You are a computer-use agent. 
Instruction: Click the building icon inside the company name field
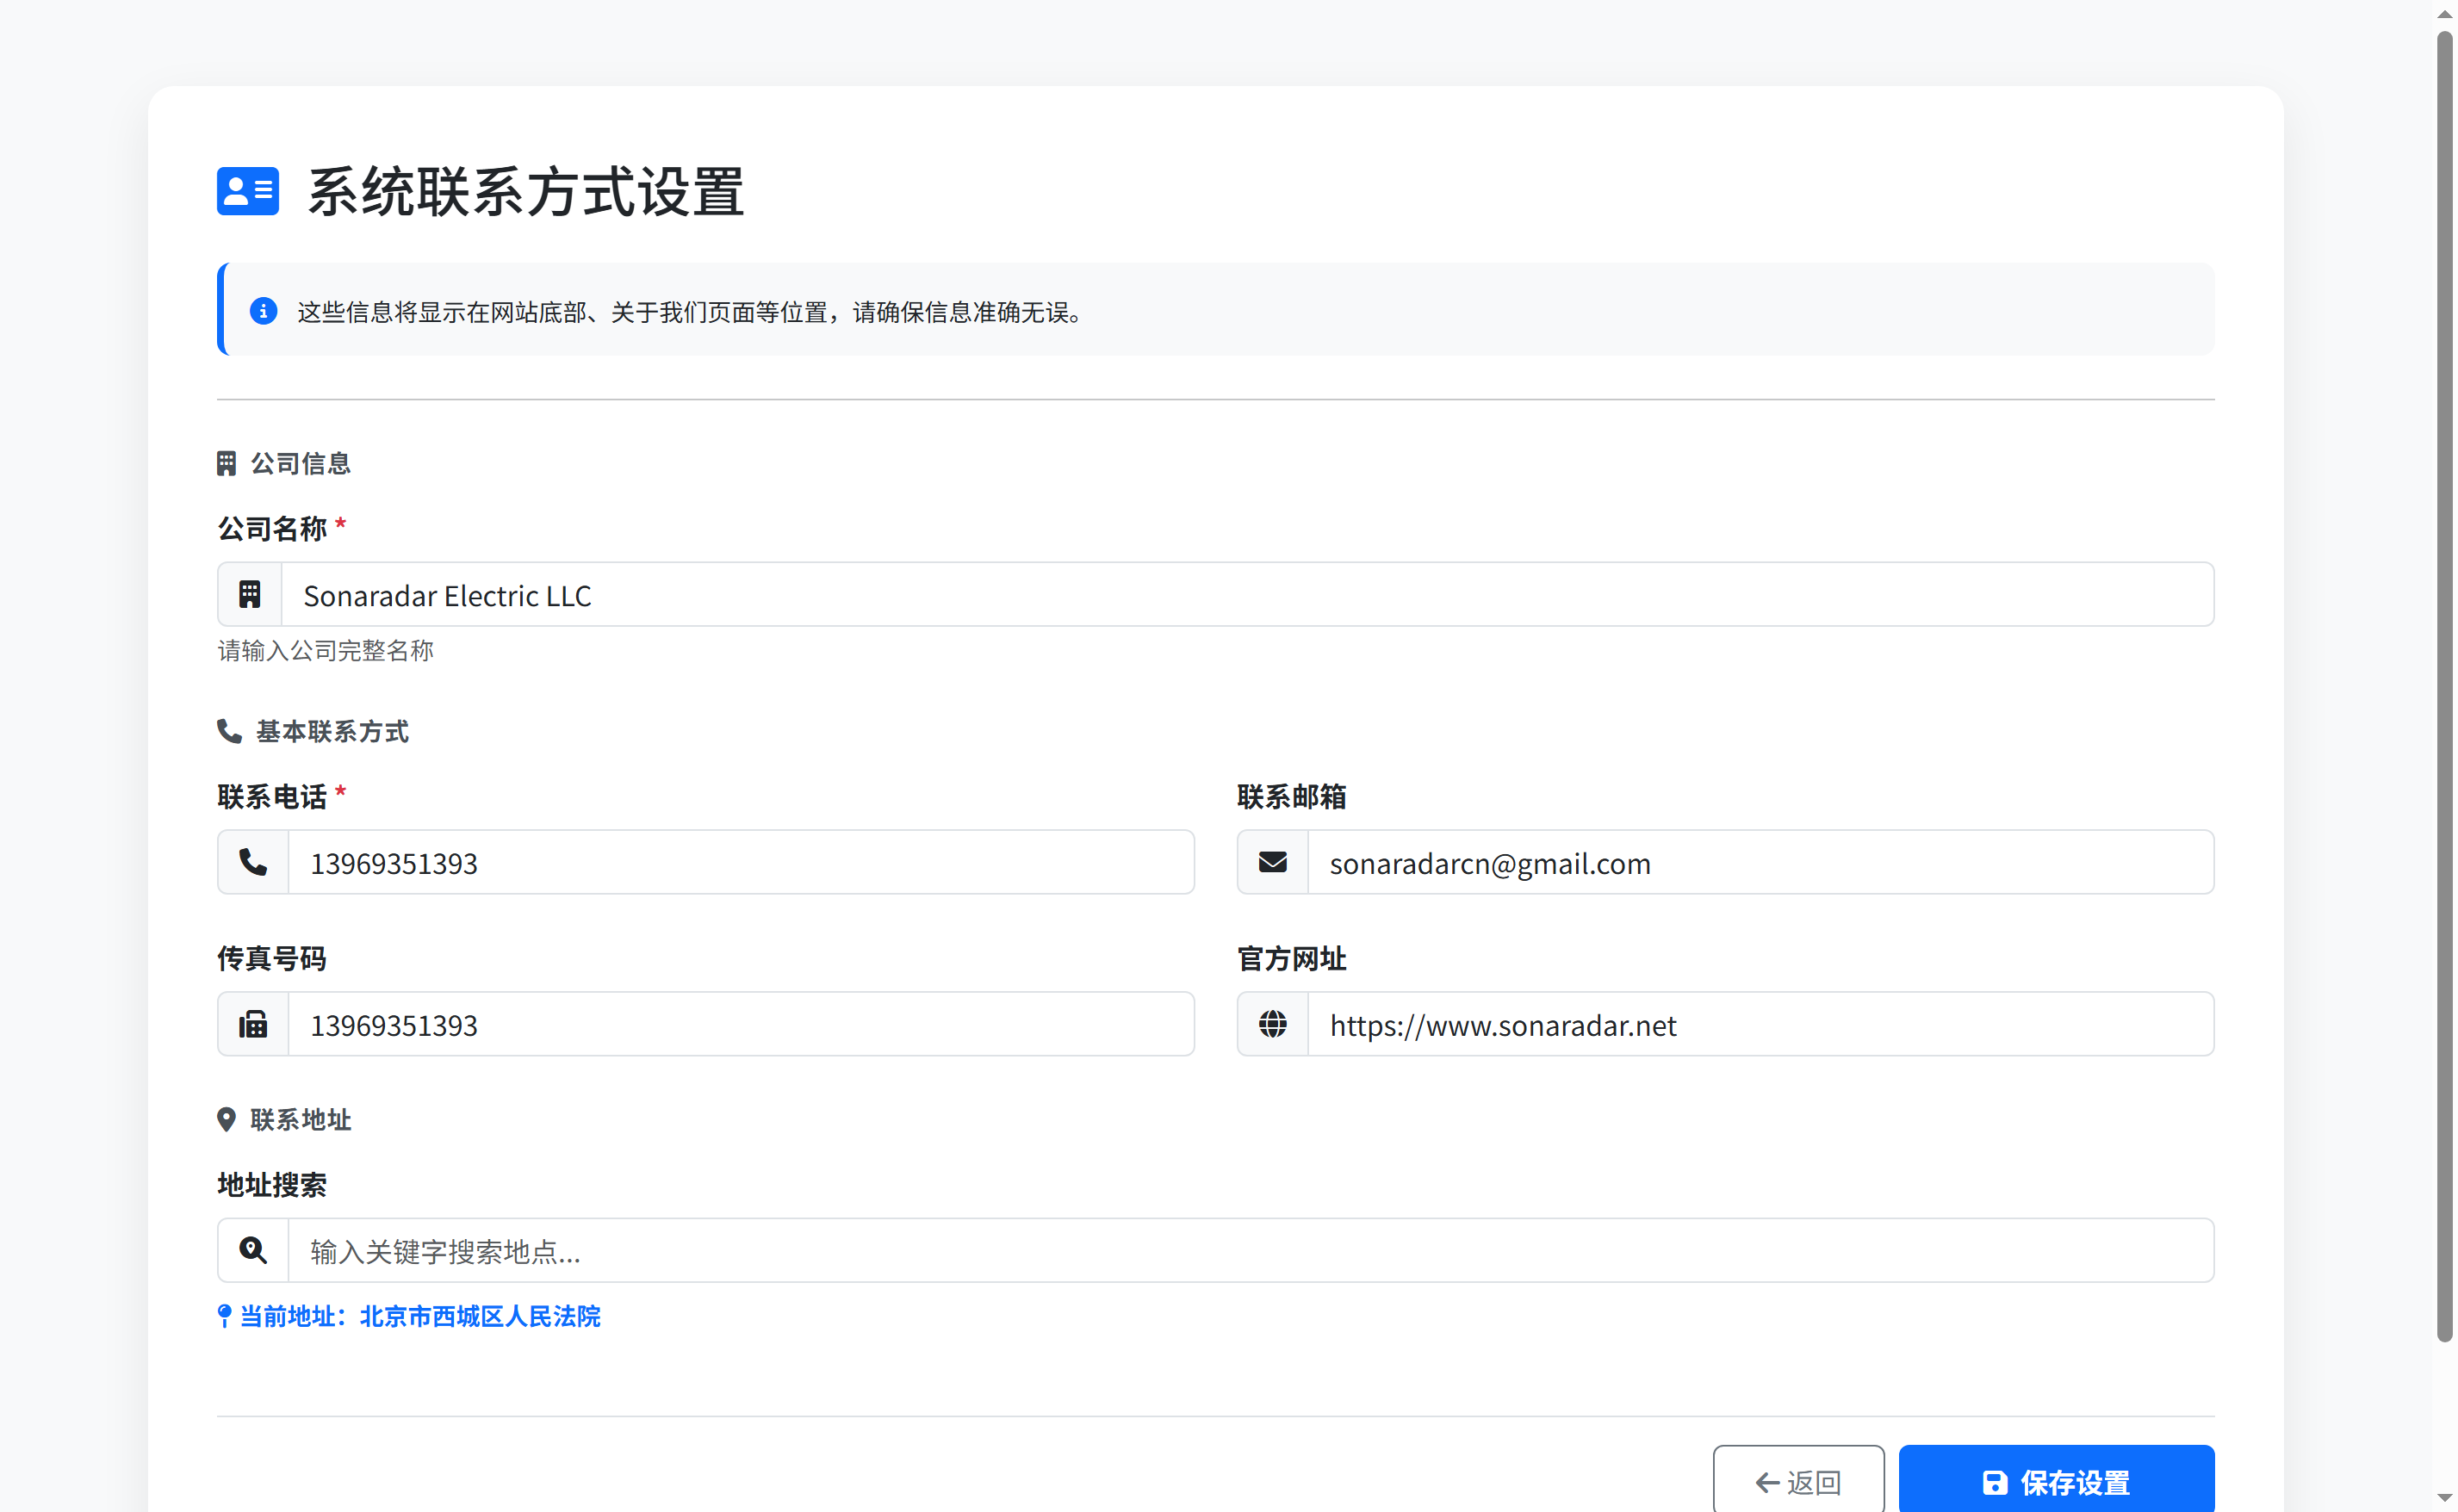click(x=249, y=593)
